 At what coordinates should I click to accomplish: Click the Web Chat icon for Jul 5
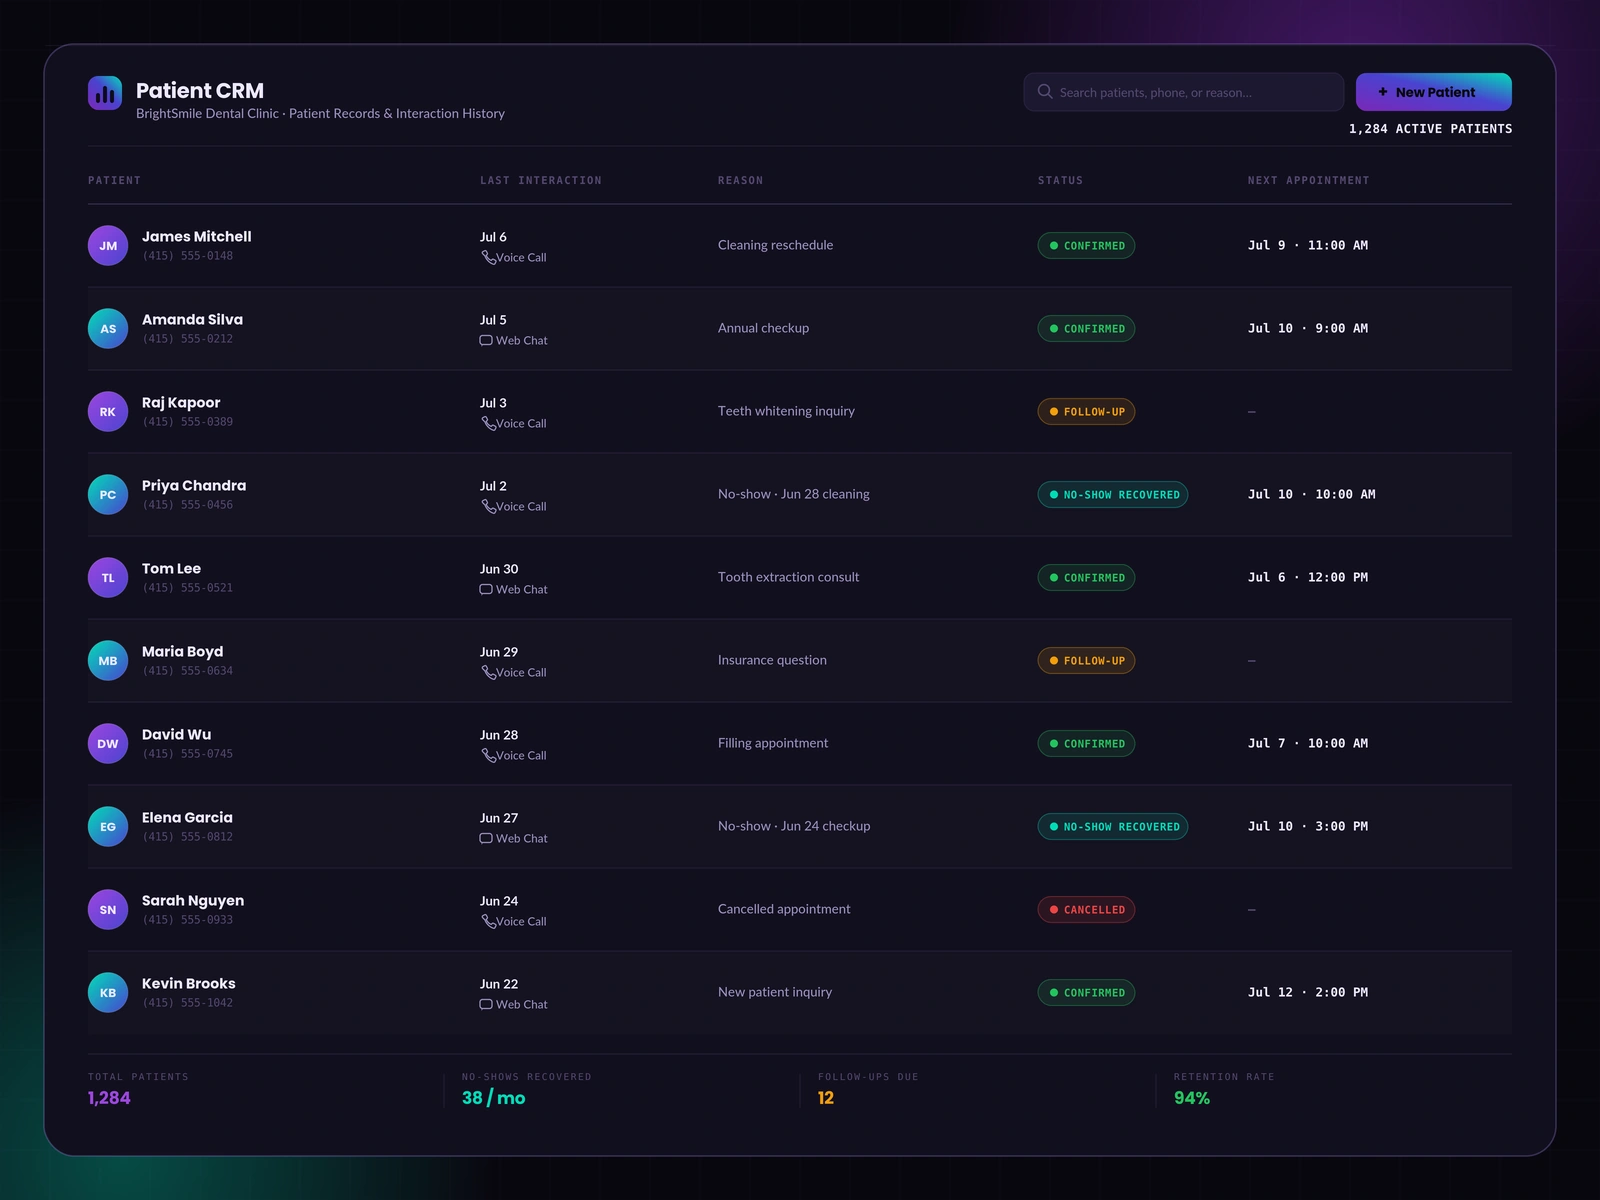coord(486,341)
